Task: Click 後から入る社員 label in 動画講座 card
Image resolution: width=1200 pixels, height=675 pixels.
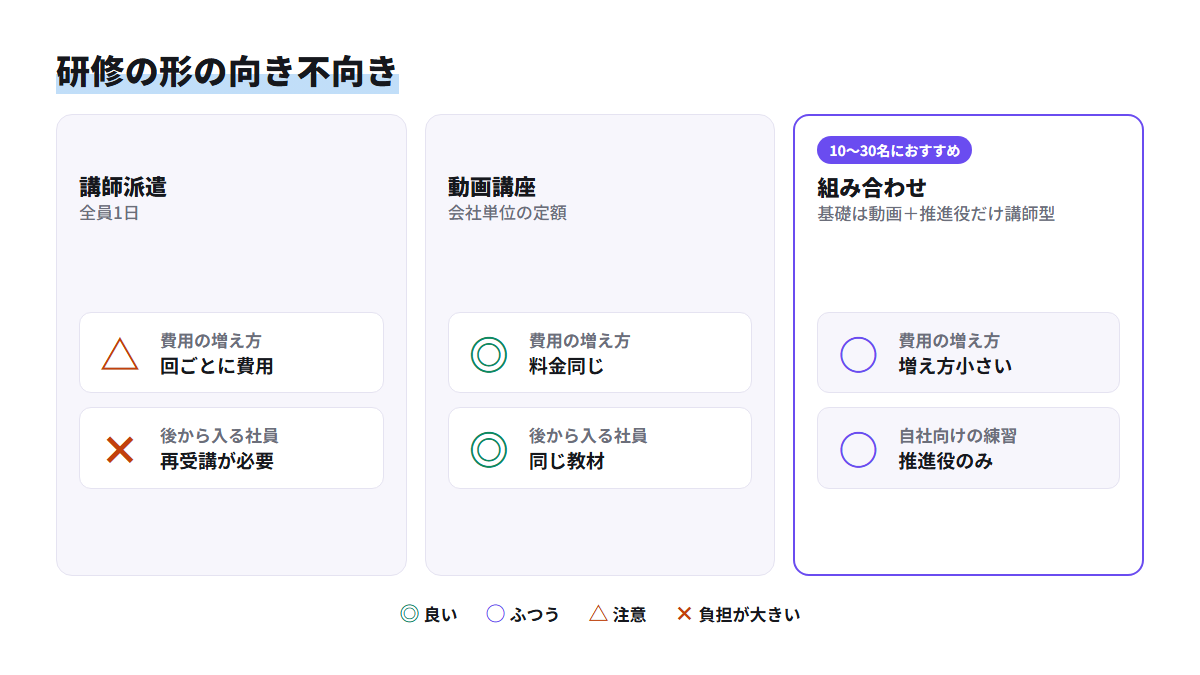Action: (588, 436)
